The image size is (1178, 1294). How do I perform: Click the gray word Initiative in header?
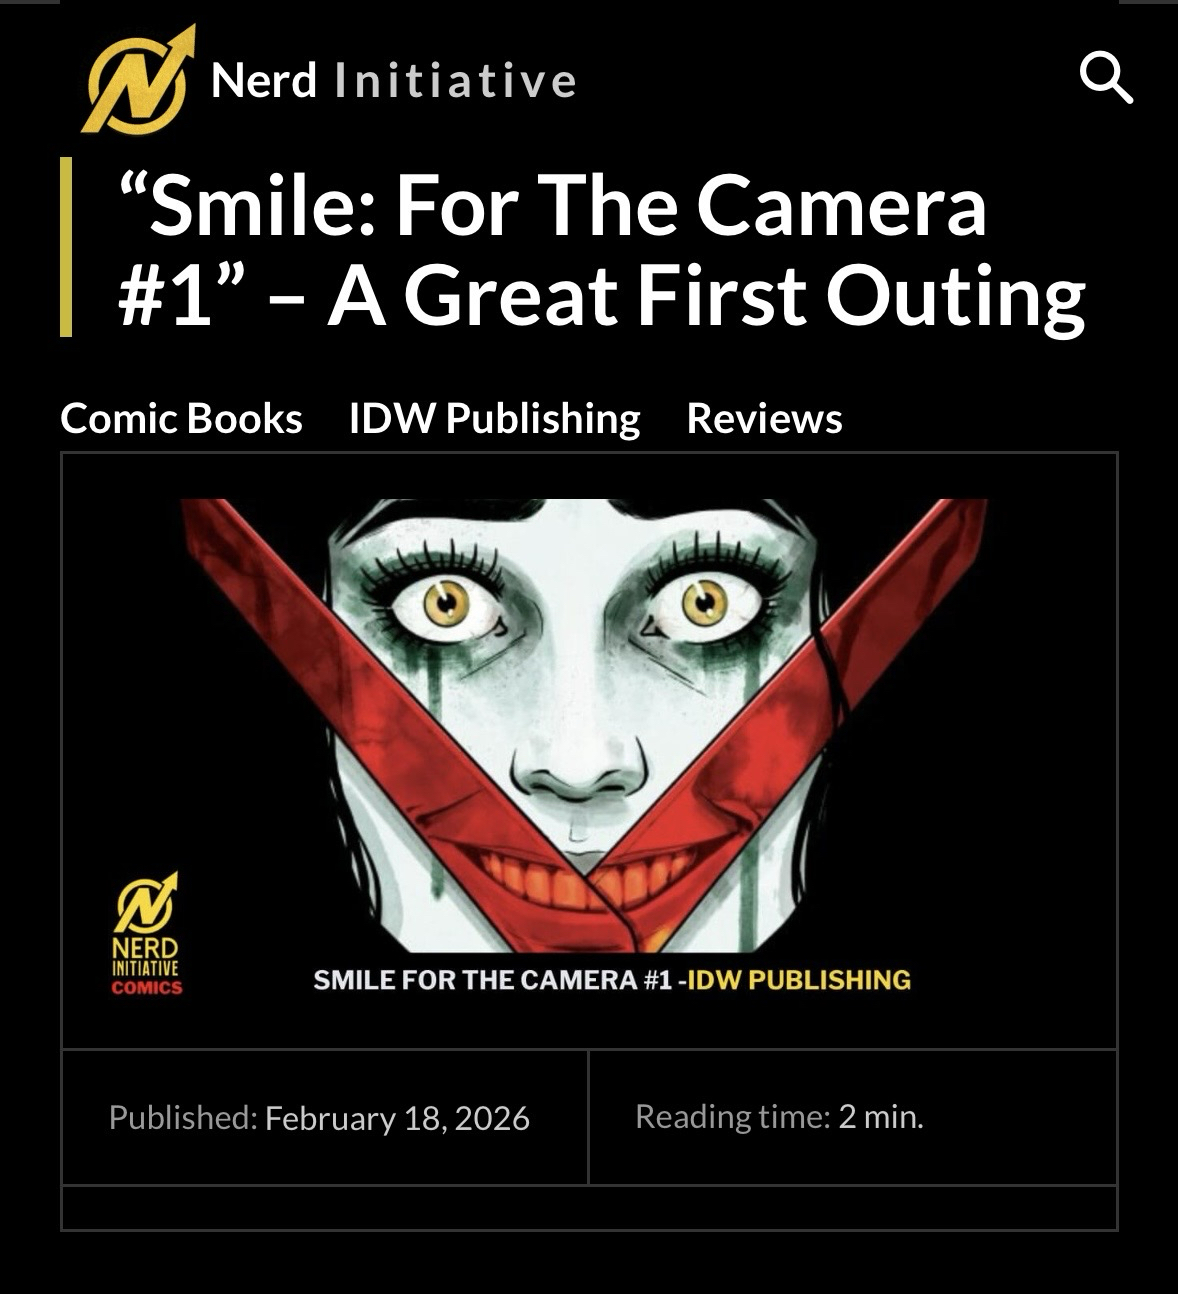coord(455,80)
